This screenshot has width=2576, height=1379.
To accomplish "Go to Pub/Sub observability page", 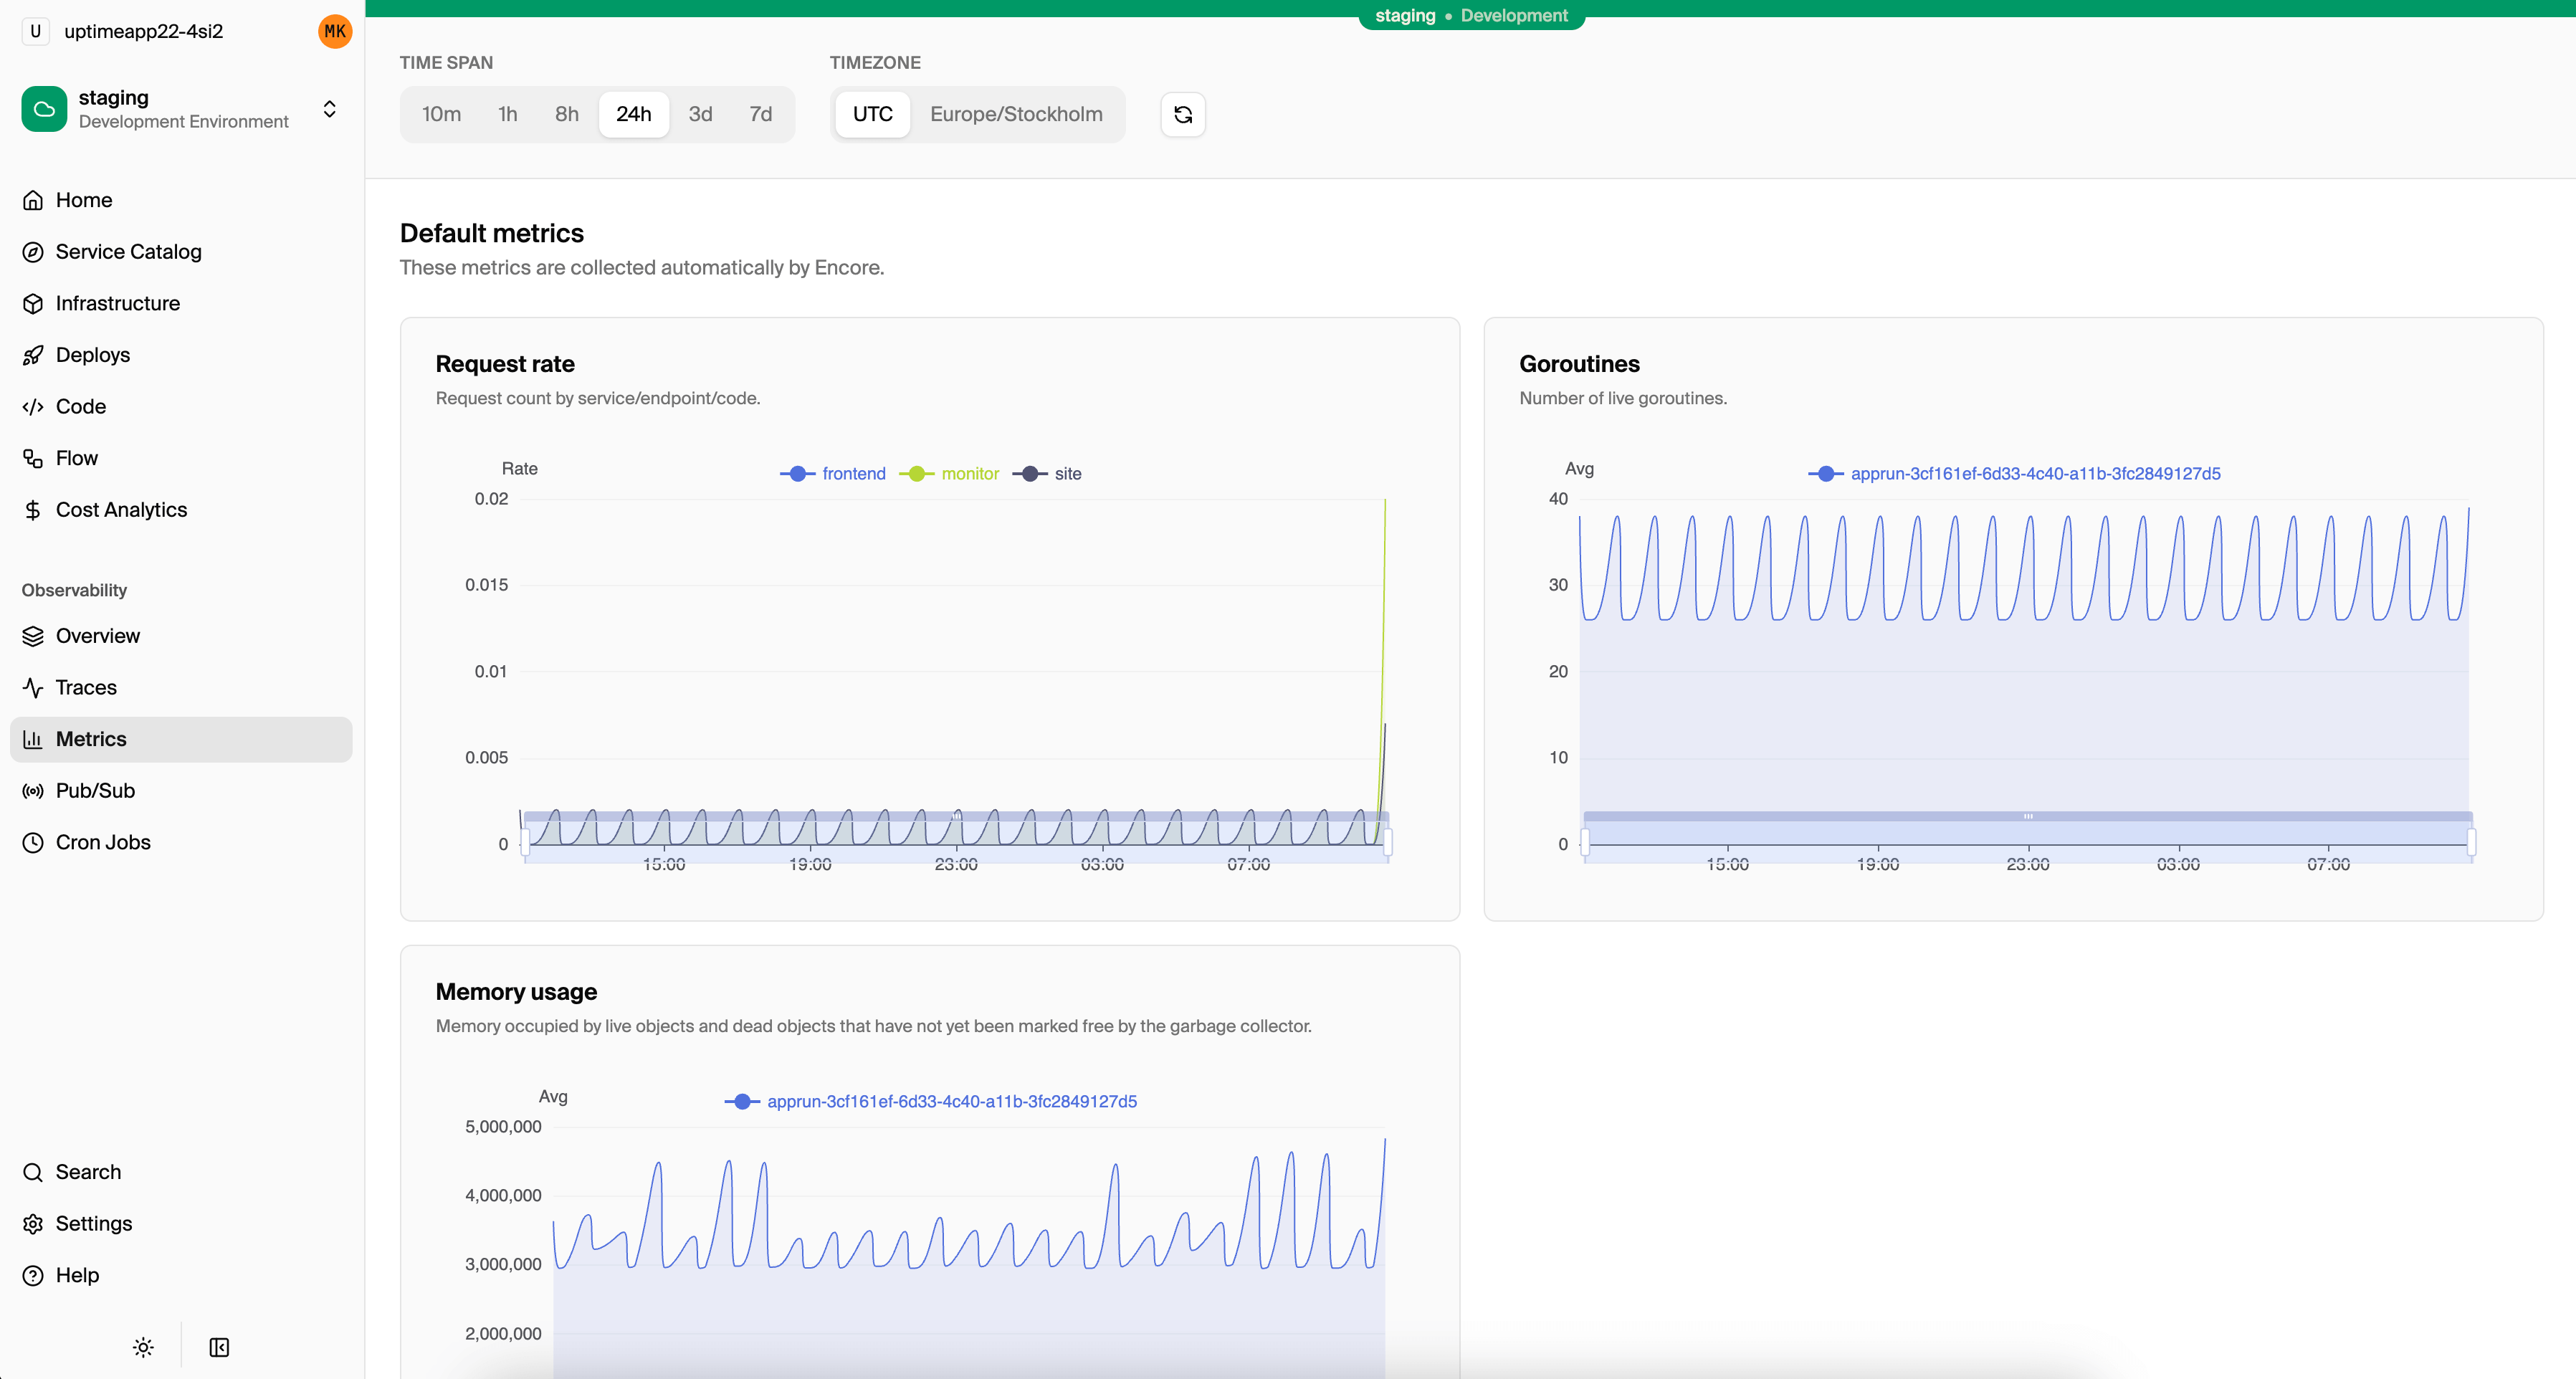I will pos(95,790).
